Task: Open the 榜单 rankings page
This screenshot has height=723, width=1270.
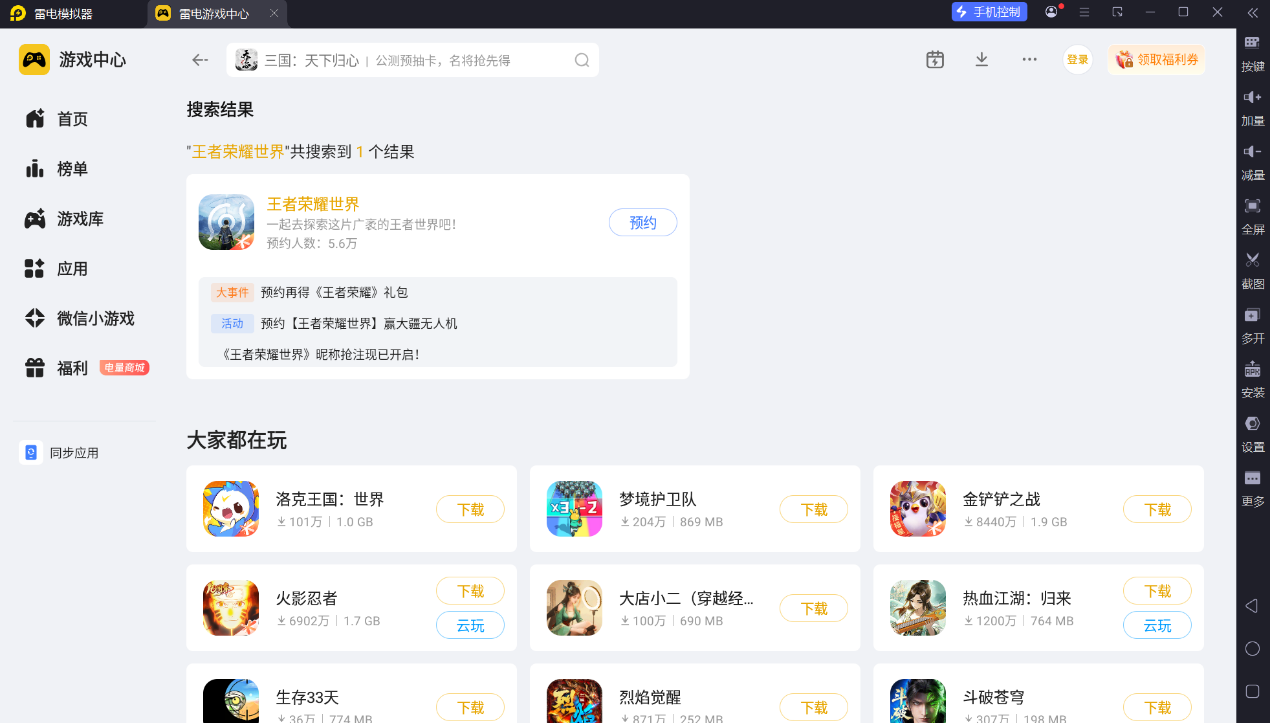Action: pyautogui.click(x=57, y=169)
